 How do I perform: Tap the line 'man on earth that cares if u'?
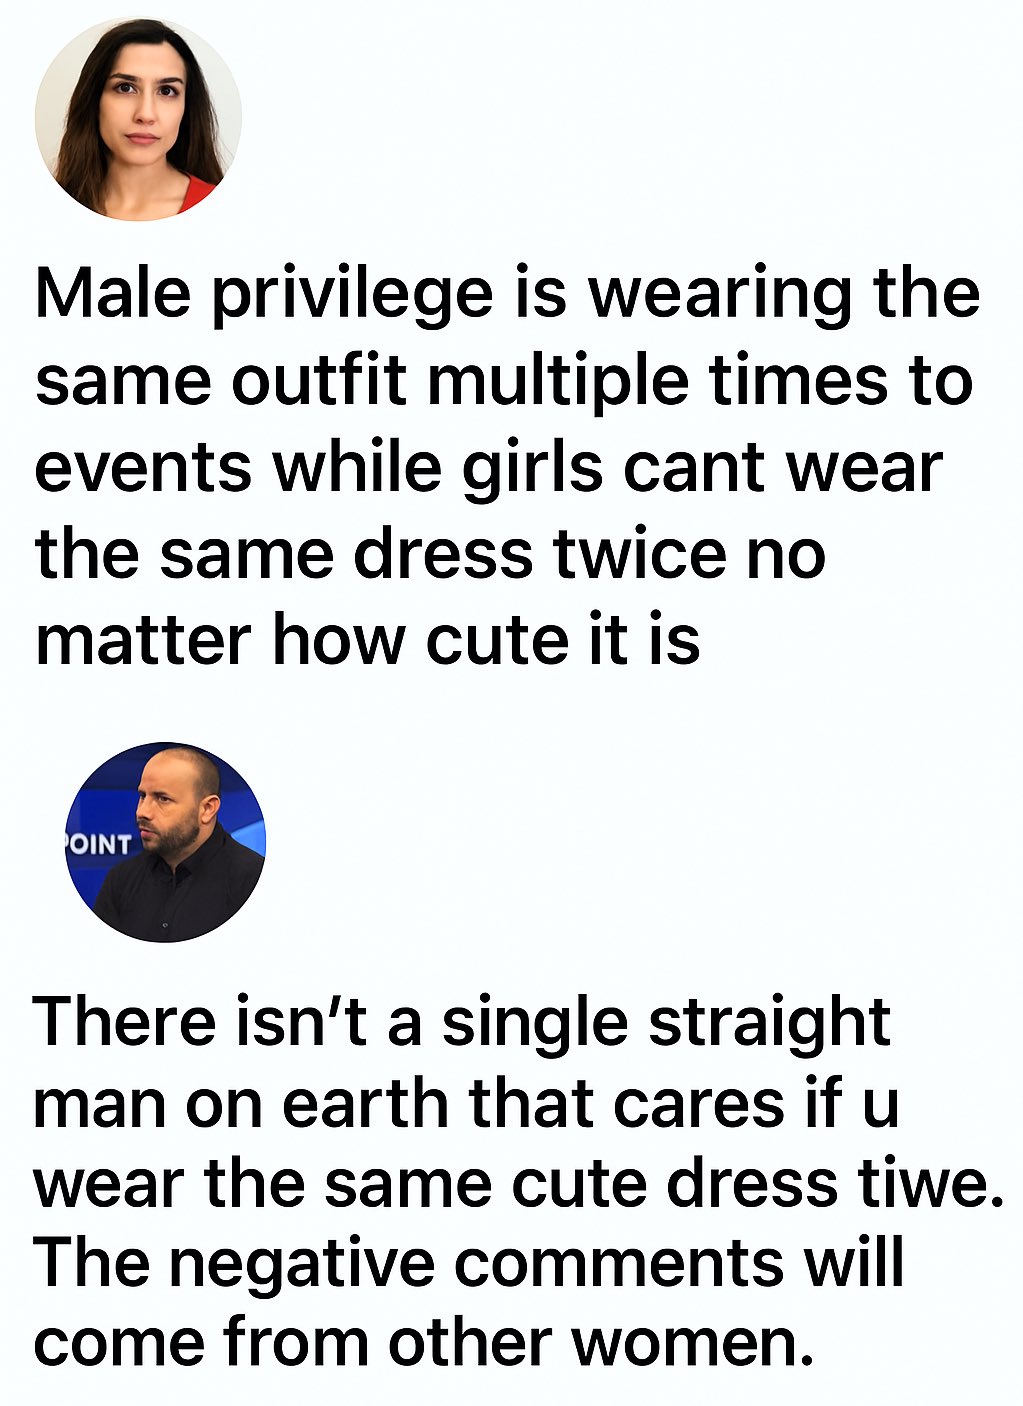click(466, 1104)
